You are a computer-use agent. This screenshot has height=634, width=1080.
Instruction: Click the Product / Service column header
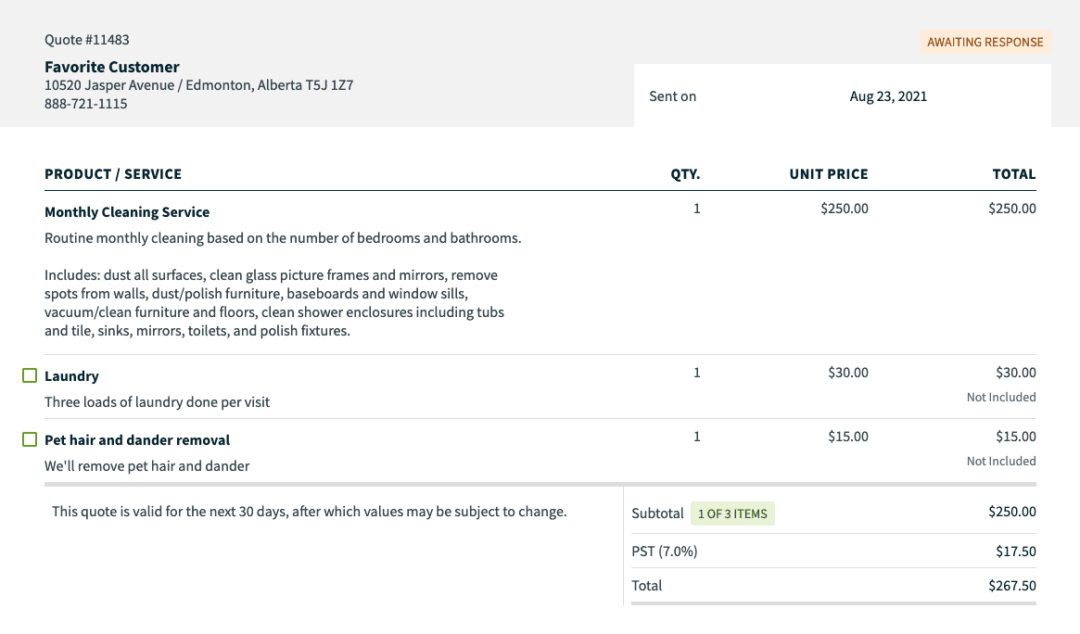113,174
